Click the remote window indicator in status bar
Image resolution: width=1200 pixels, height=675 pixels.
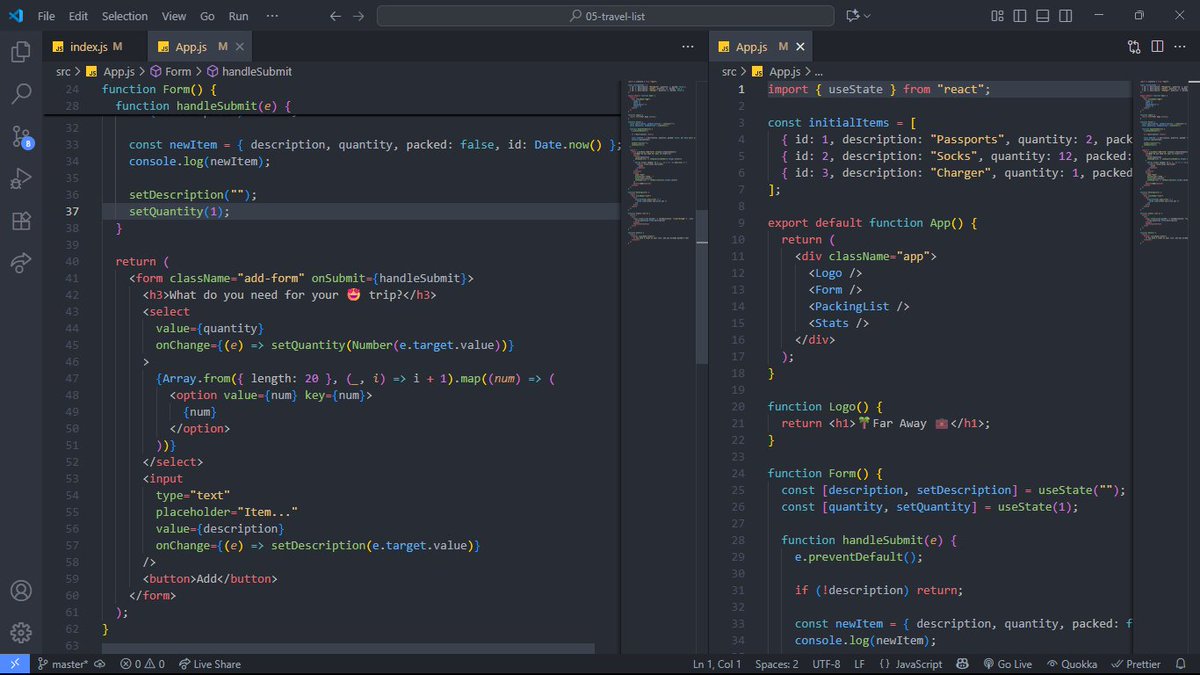coord(14,664)
